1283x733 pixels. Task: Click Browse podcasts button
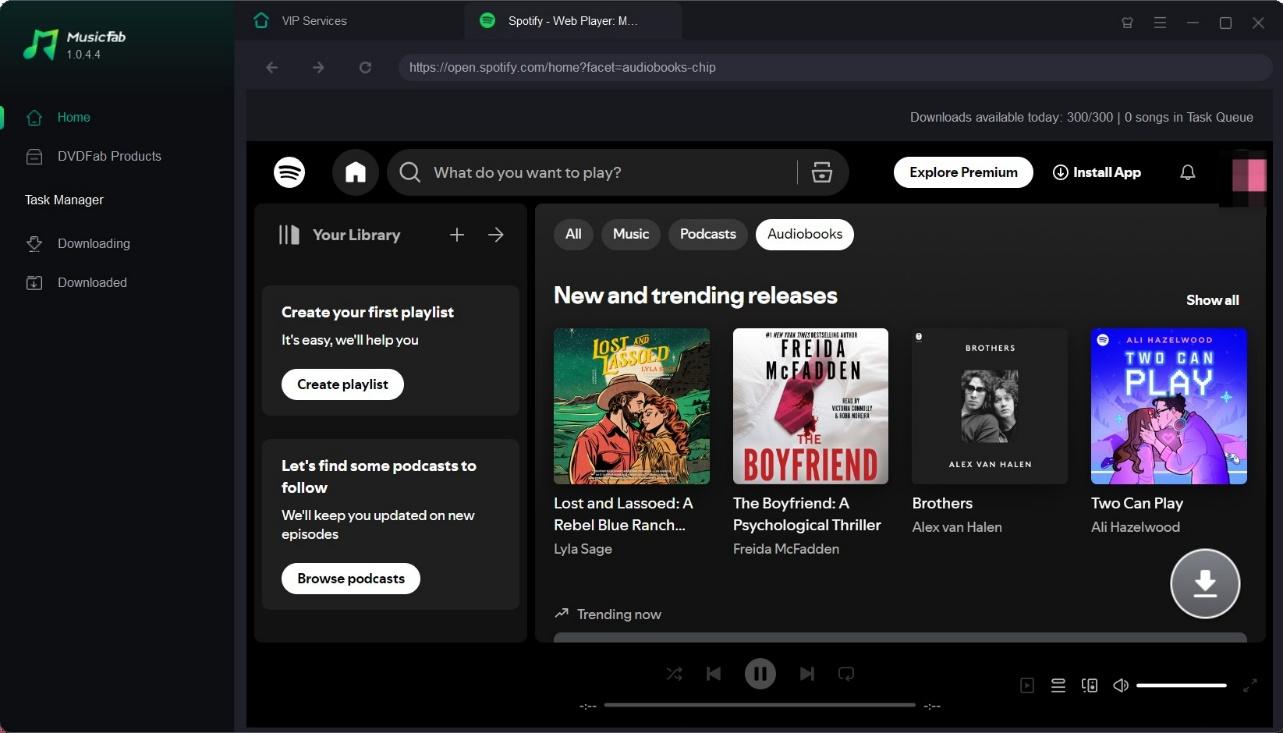tap(351, 578)
